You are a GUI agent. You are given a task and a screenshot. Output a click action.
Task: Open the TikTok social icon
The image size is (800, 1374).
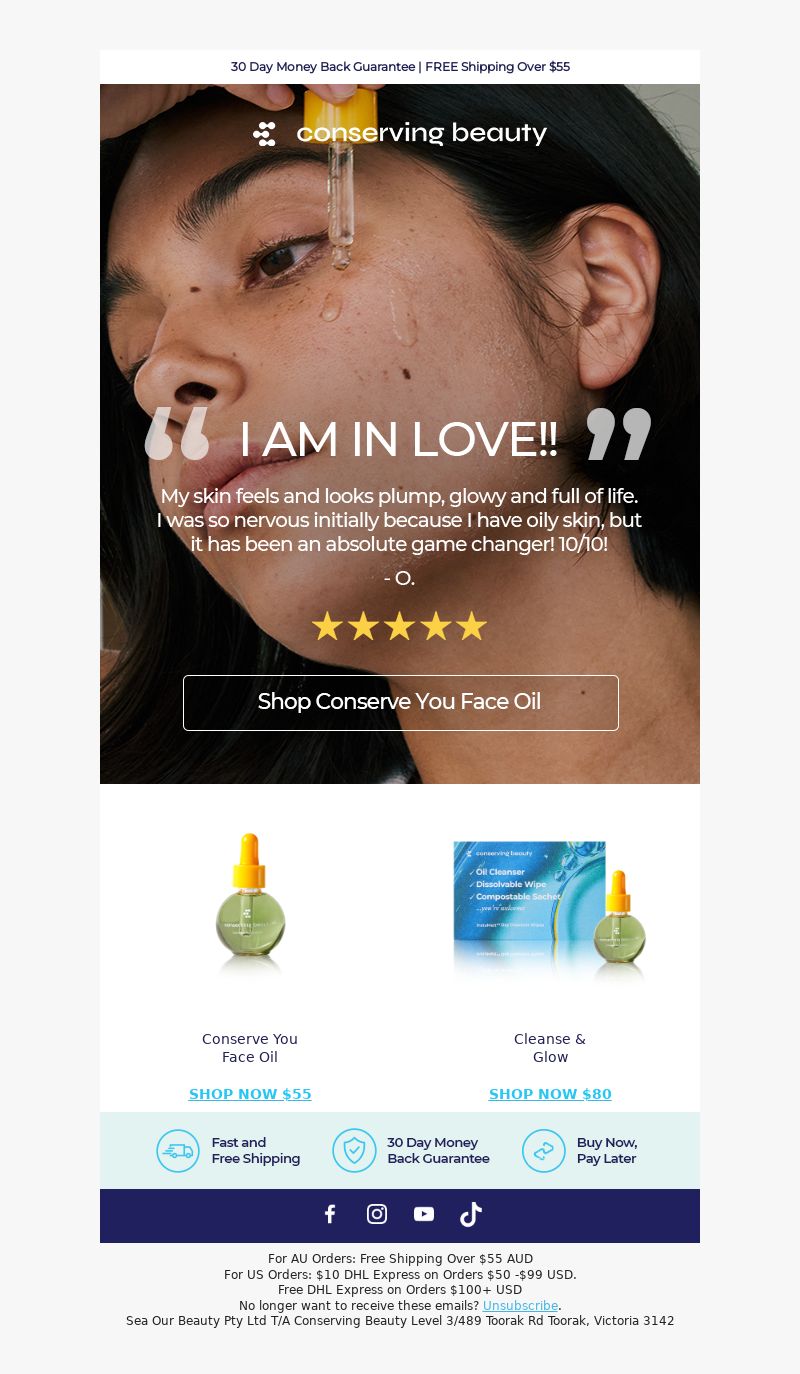click(471, 1214)
